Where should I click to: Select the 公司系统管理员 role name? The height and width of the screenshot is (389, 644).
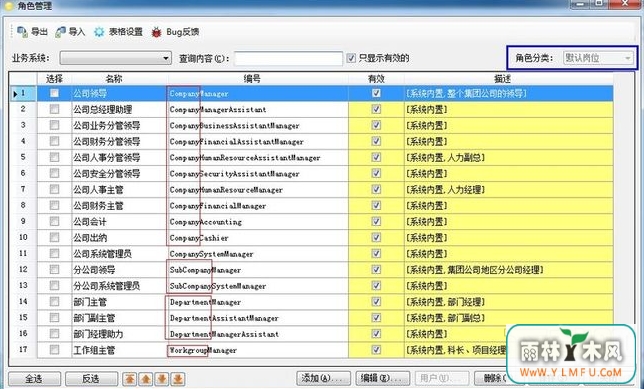pos(103,253)
